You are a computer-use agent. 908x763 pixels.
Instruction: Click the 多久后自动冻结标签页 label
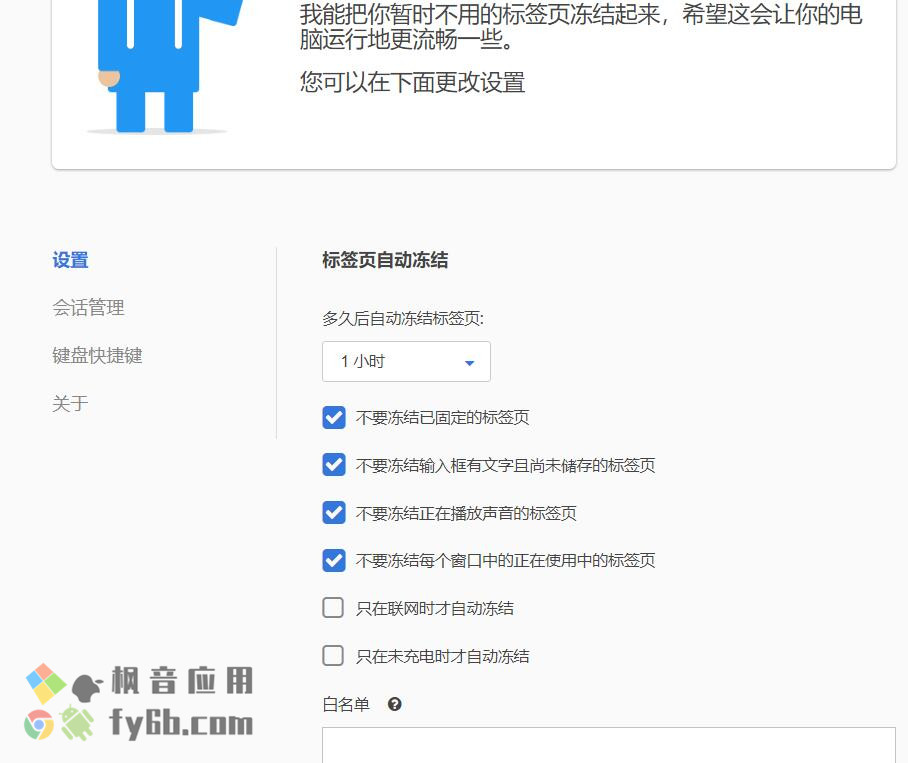tap(403, 318)
